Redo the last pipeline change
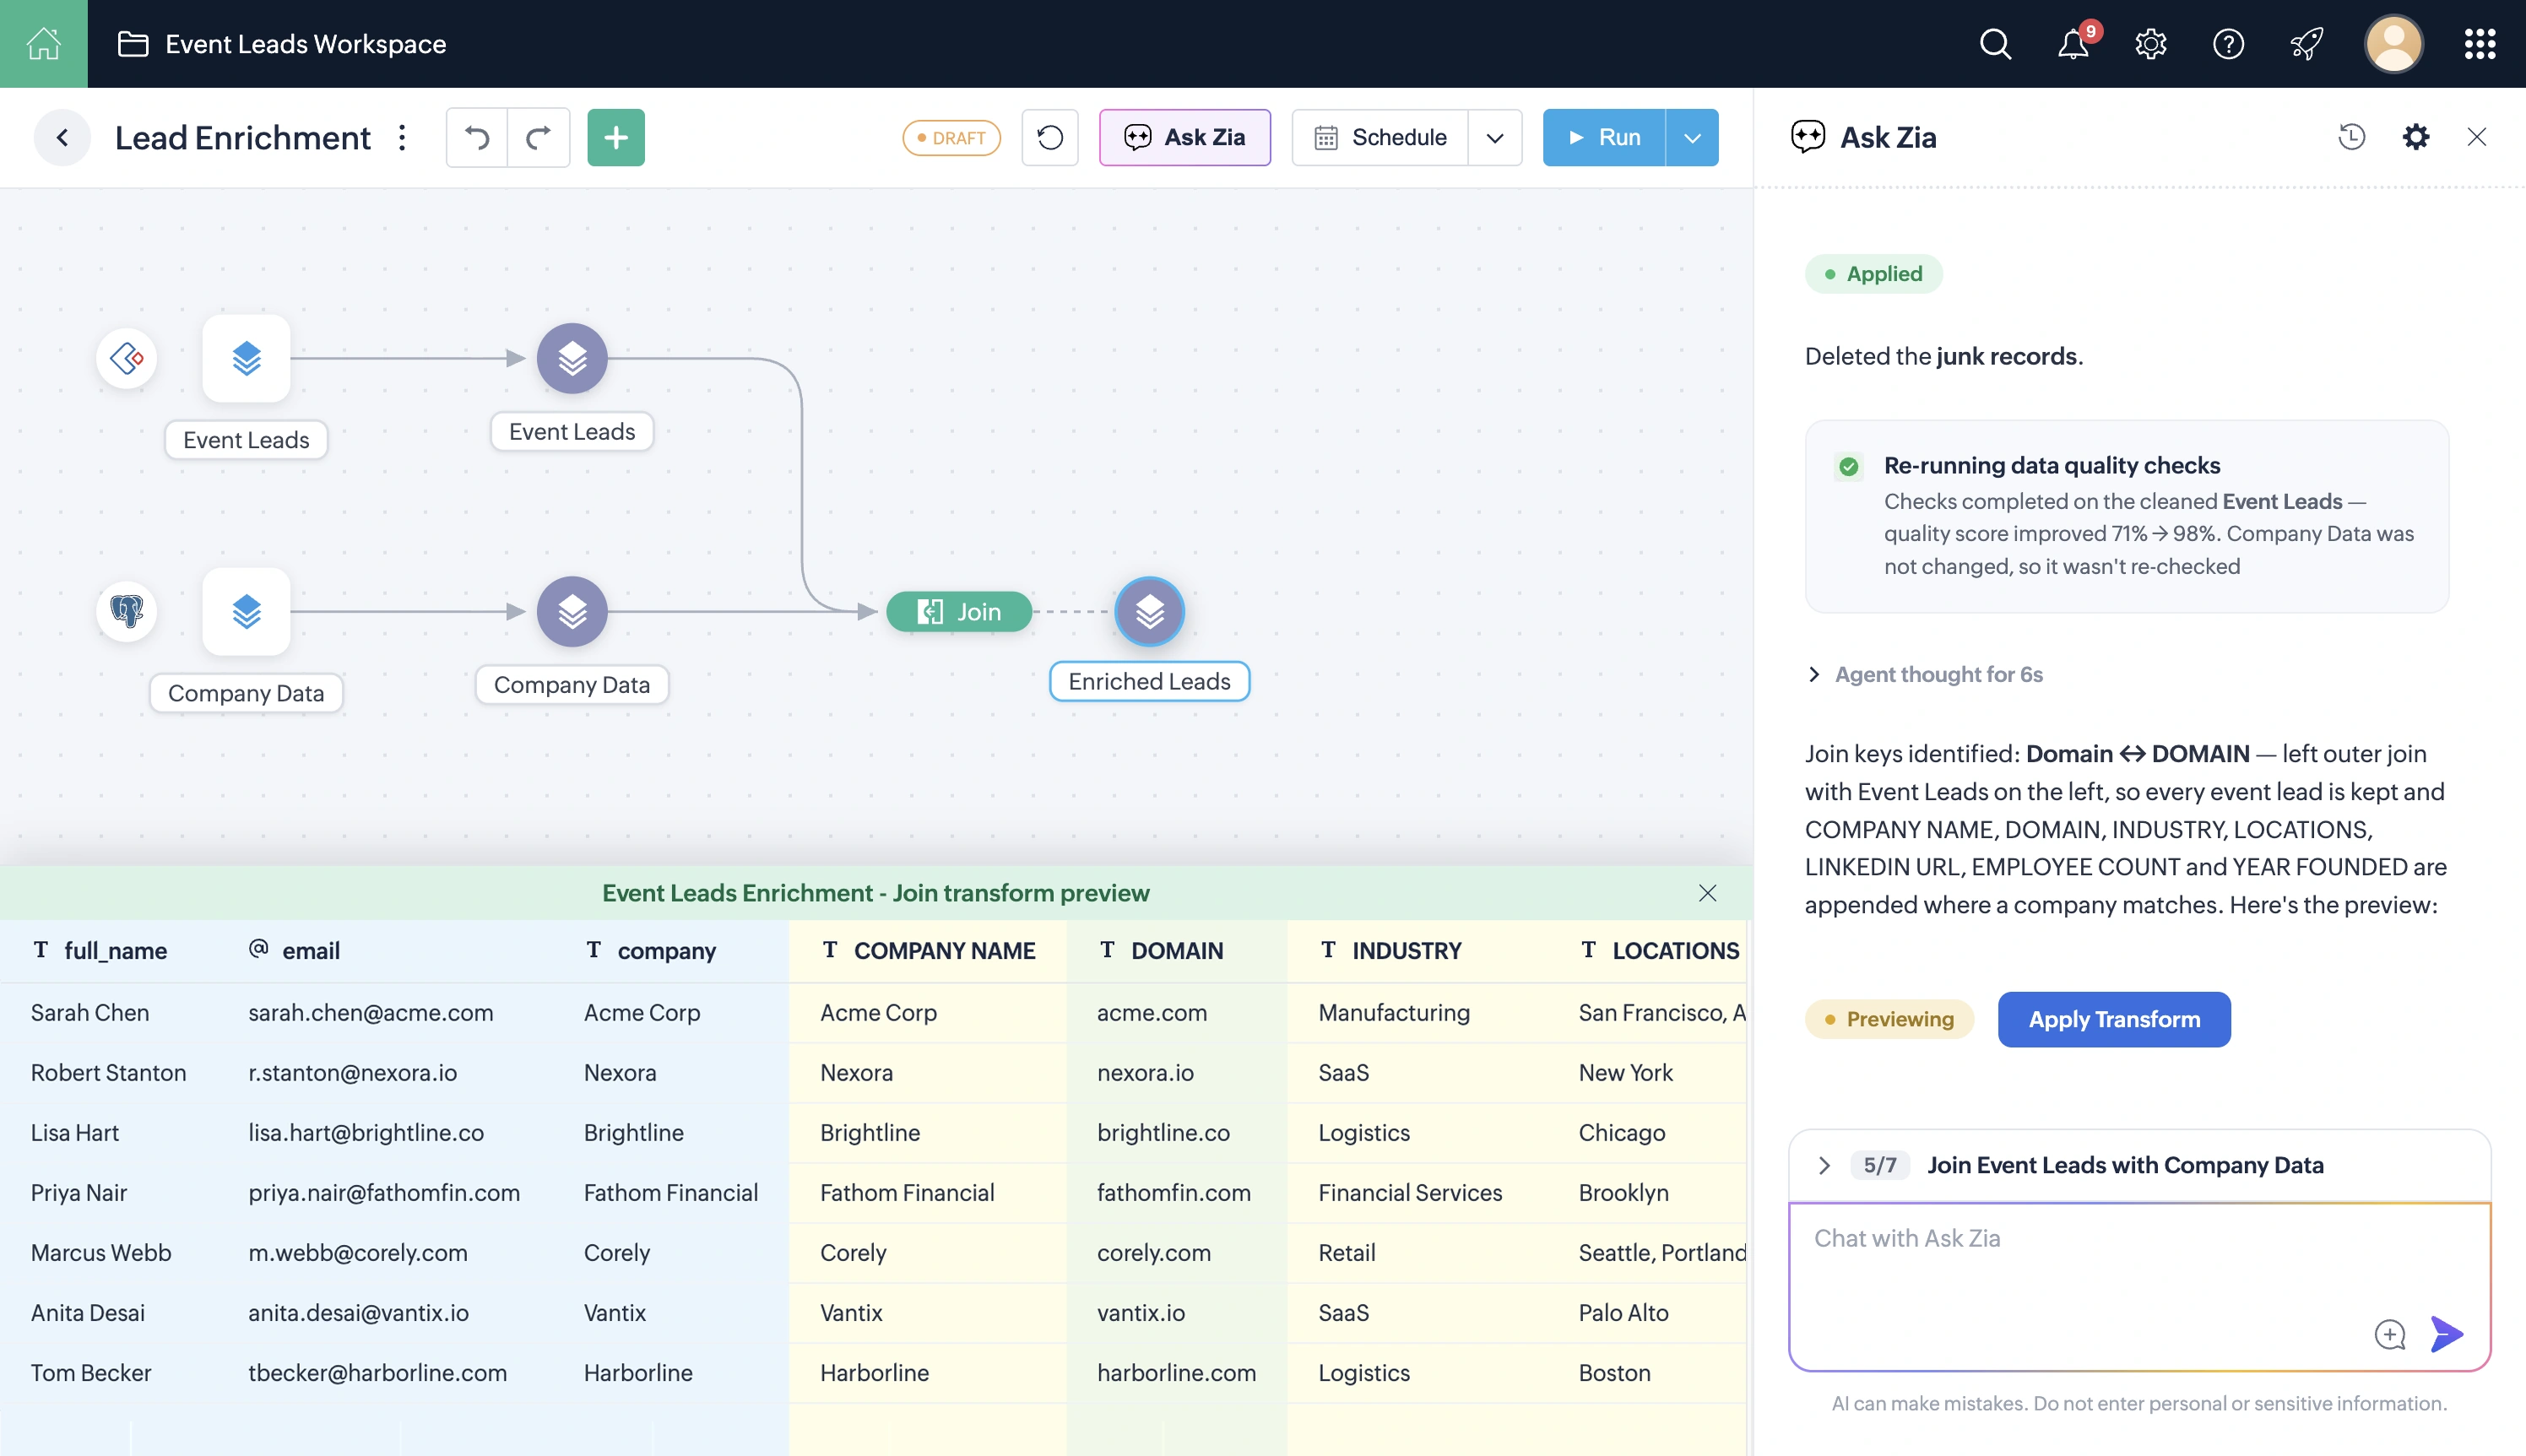 point(539,137)
